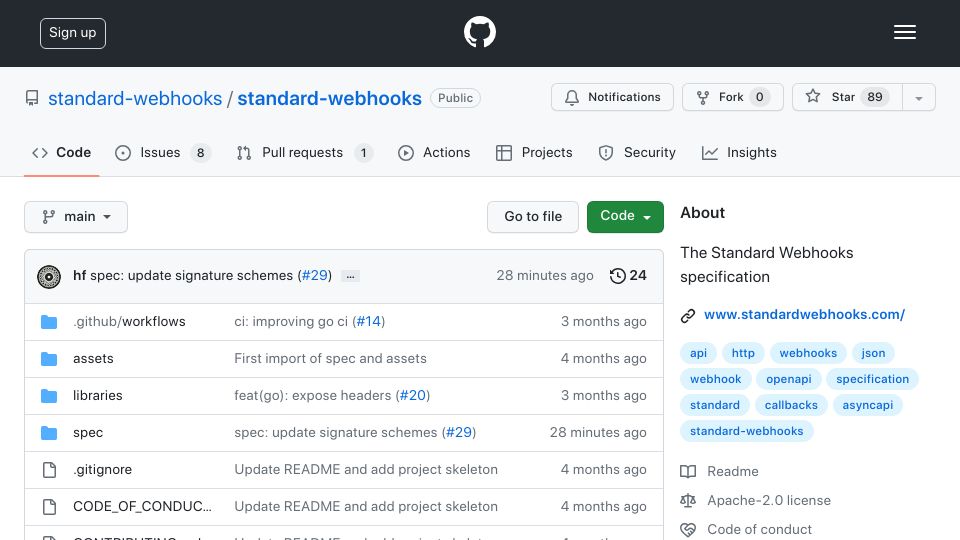
Task: Click the callbacks topic tag
Action: click(791, 405)
